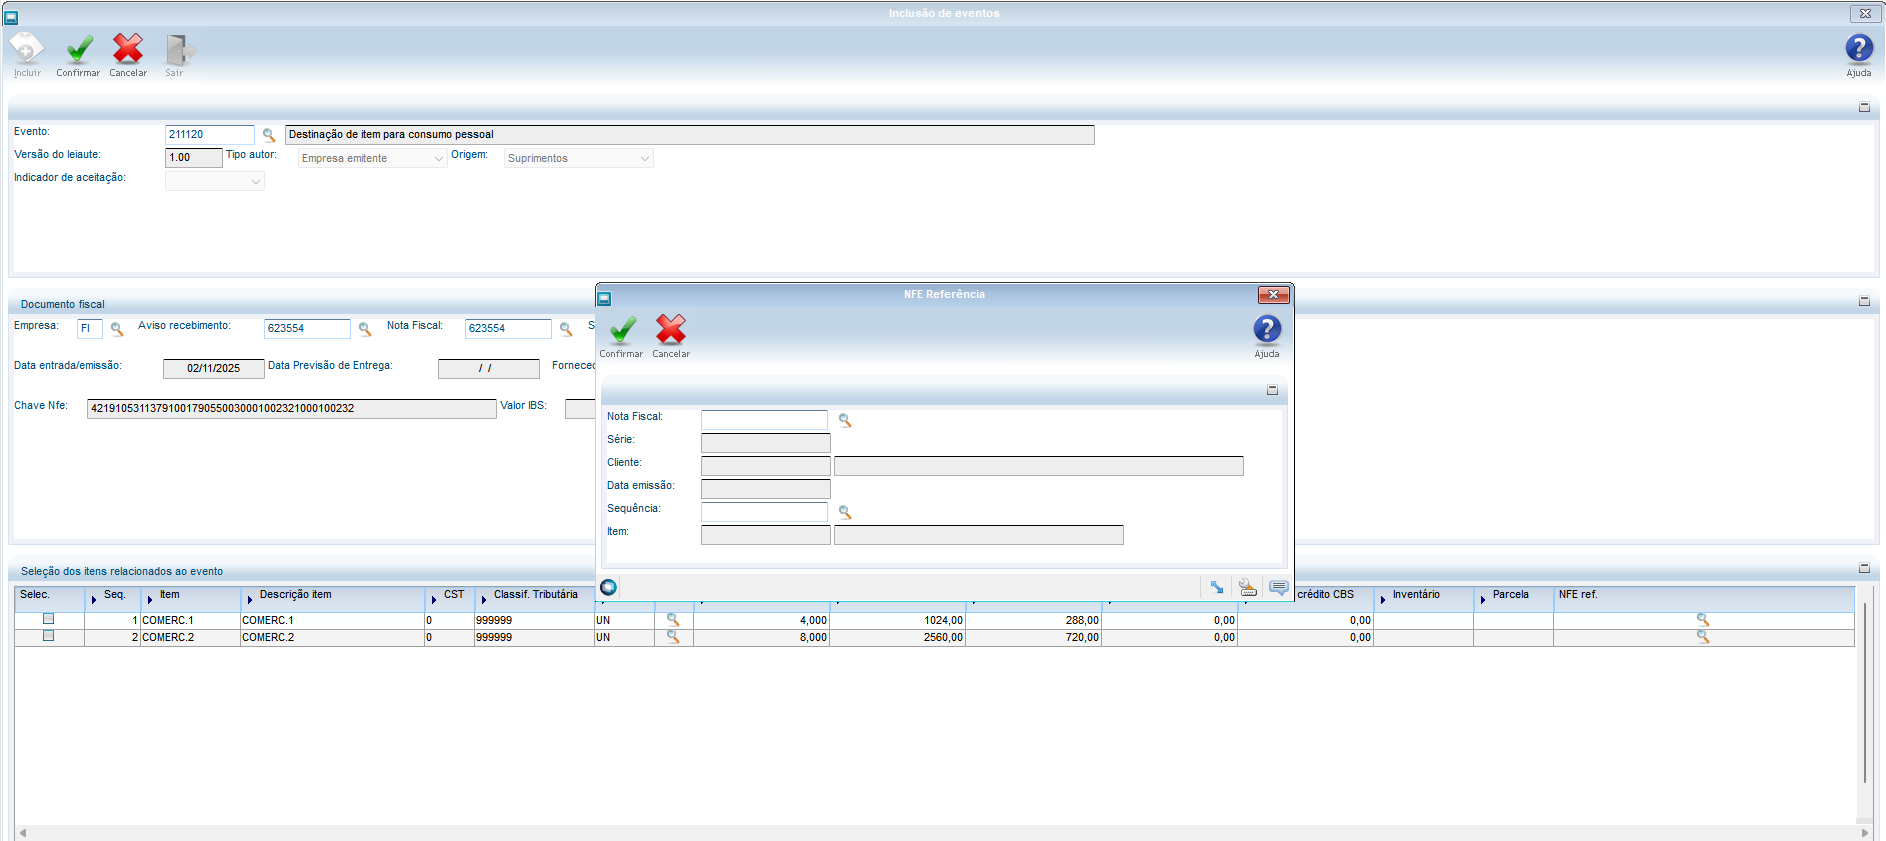Click the Data entrada/emissão field 02/11/2025
Screen dimensions: 1886x841
[214, 369]
